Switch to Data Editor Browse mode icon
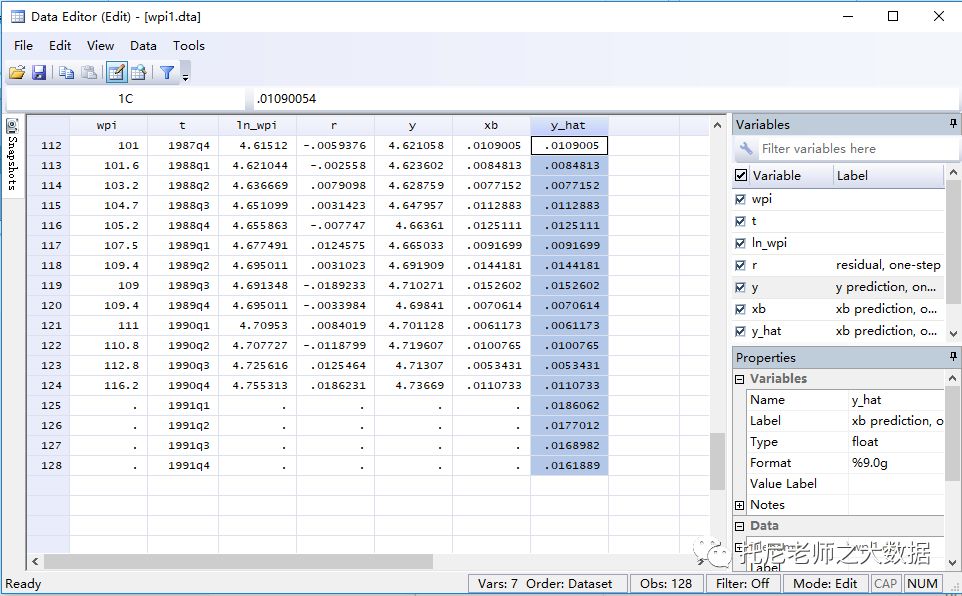 click(x=139, y=73)
